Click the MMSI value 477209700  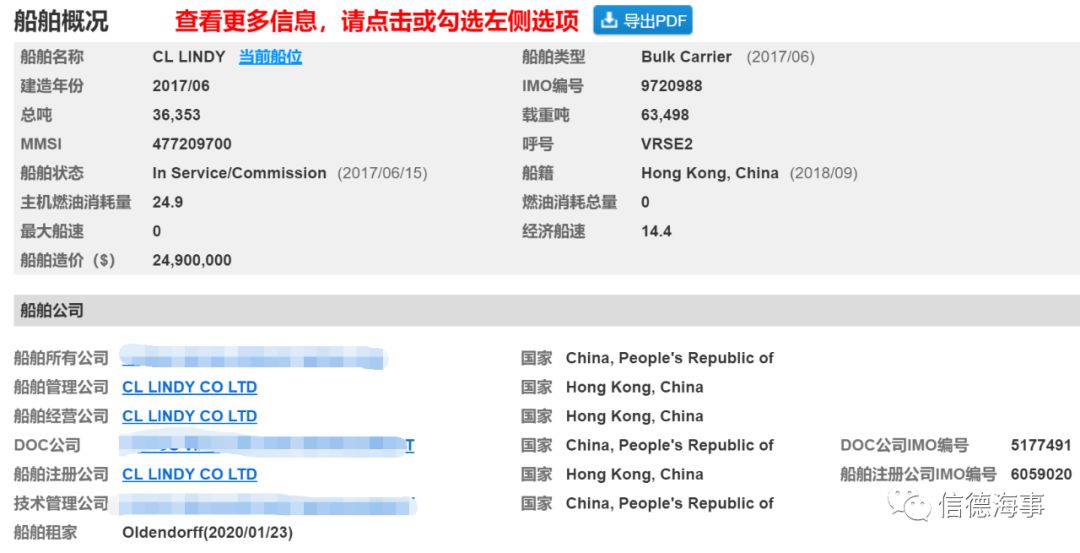click(x=192, y=144)
